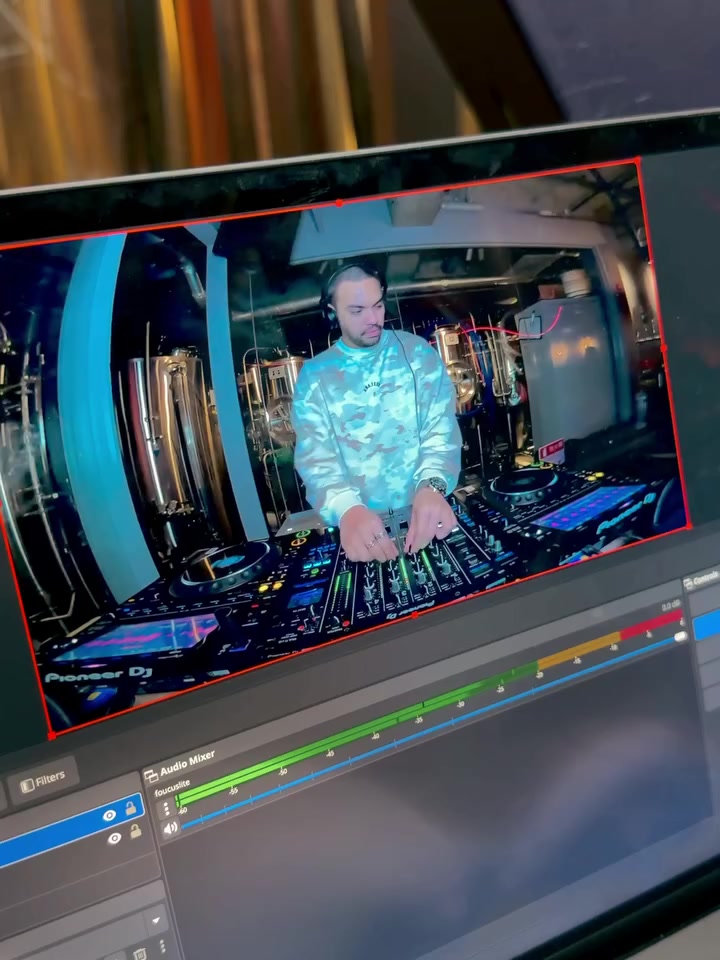Screen dimensions: 720x960
Task: Click the foucuslite source label
Action: tap(172, 787)
